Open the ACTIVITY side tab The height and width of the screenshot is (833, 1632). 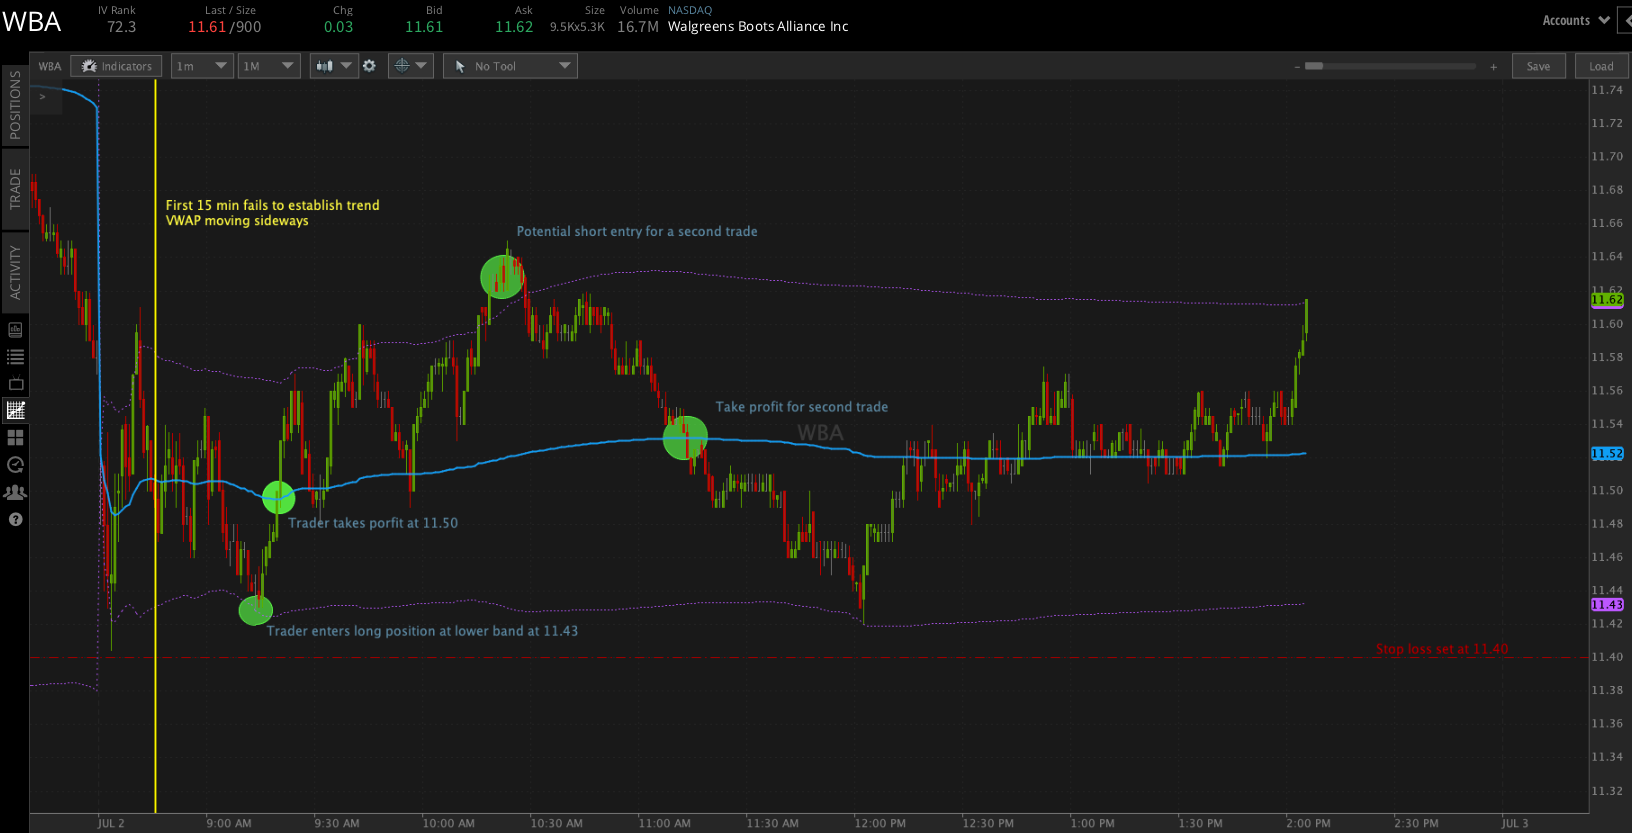pos(15,272)
